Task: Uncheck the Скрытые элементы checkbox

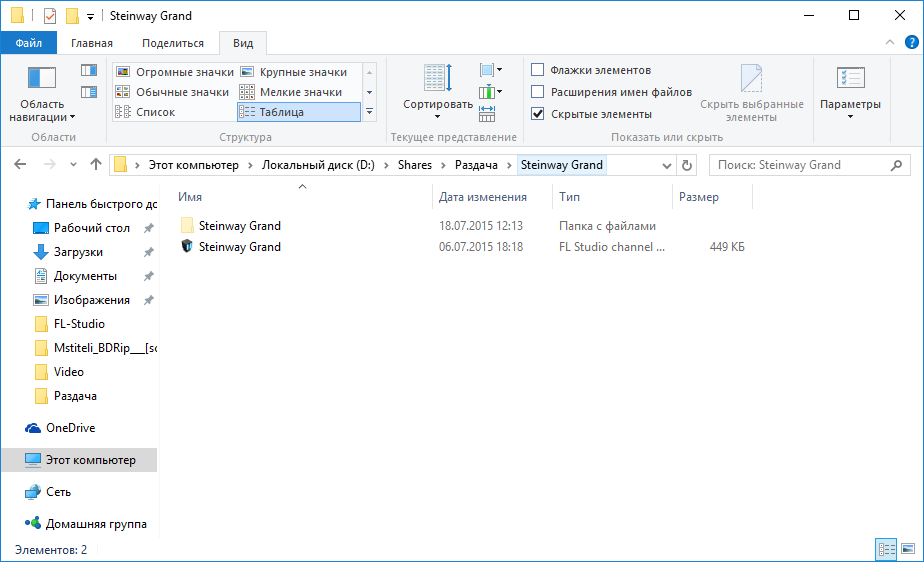Action: (538, 114)
